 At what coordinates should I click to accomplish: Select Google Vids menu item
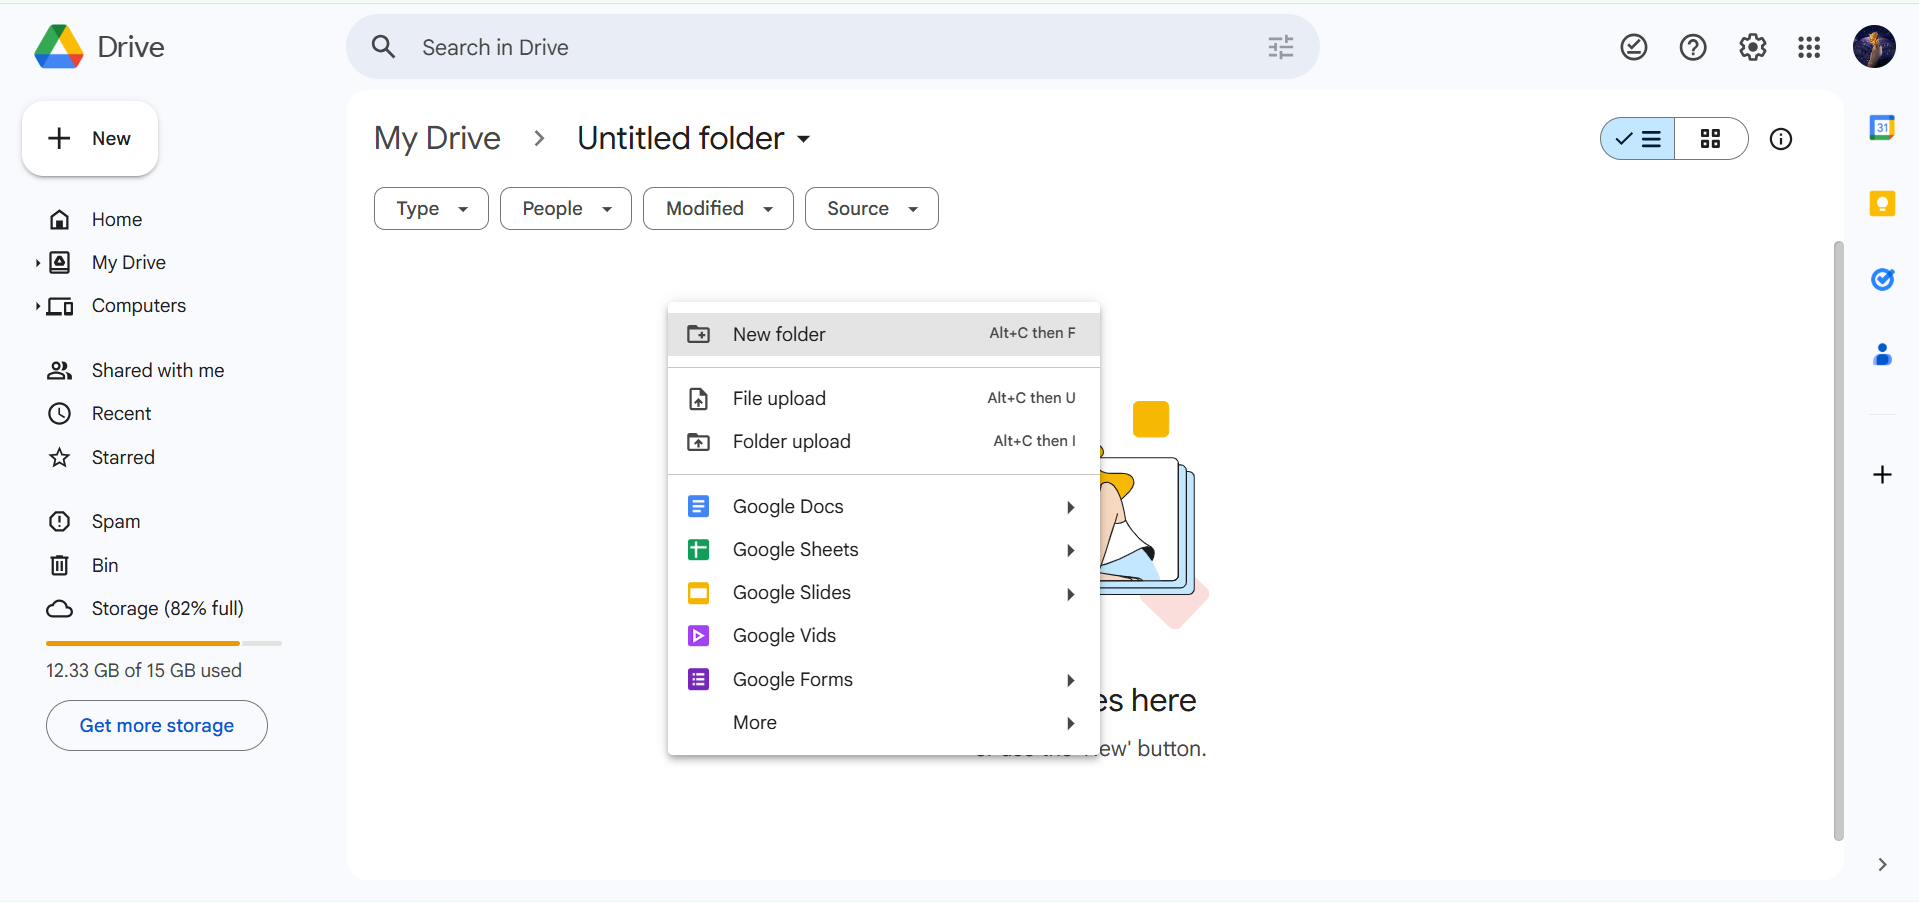click(884, 636)
